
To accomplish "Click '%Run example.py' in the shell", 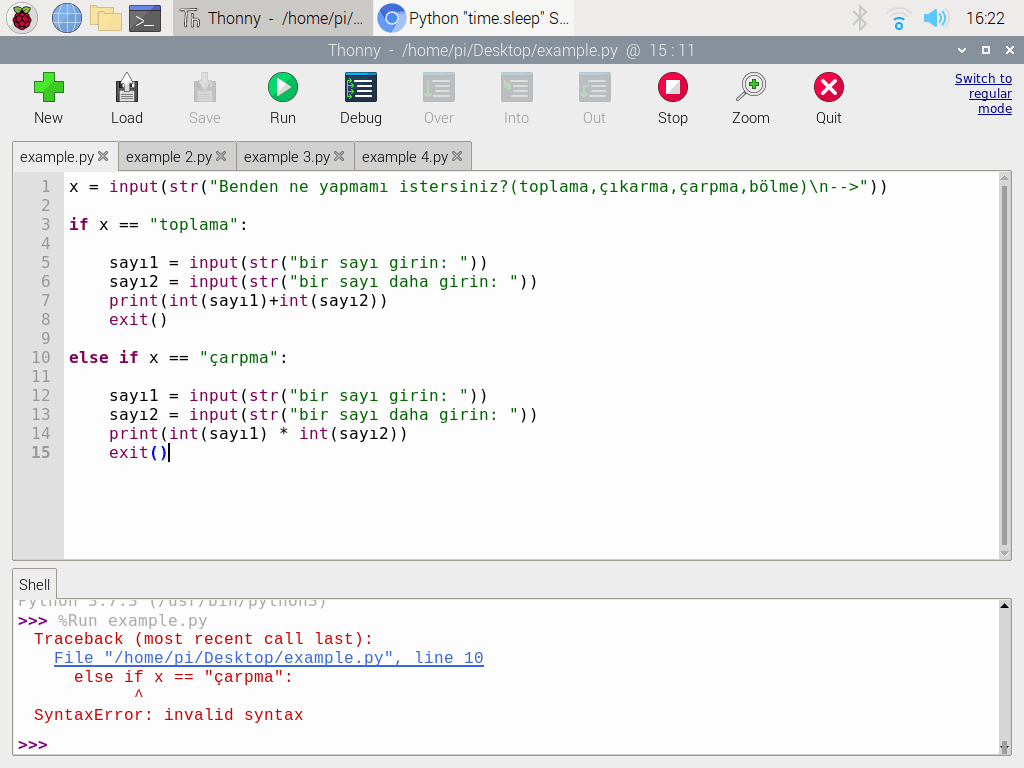I will click(133, 620).
